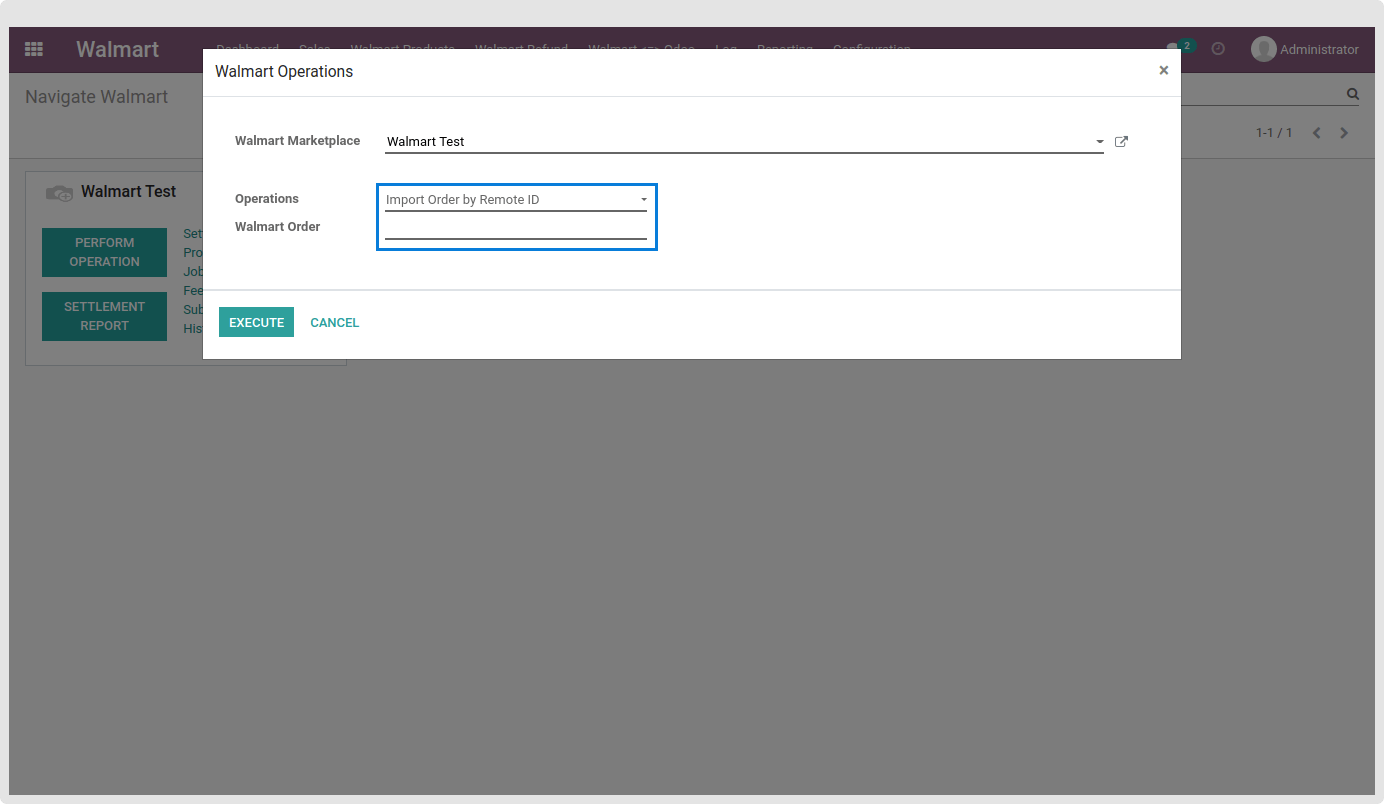Click the Walmart Order field label
This screenshot has width=1384, height=804.
pyautogui.click(x=278, y=227)
